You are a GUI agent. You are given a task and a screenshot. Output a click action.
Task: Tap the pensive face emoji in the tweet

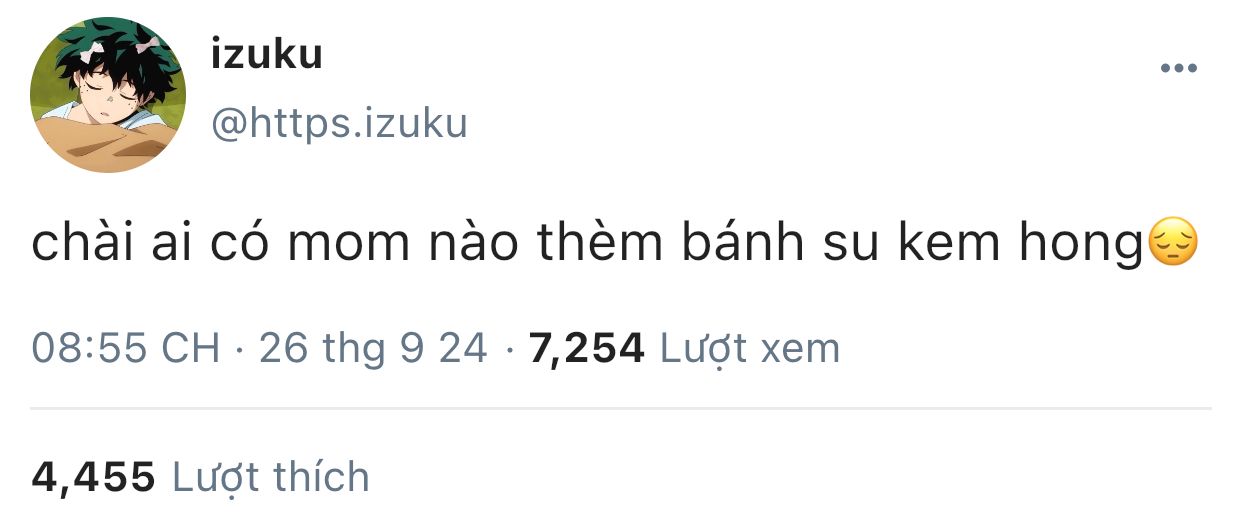pos(1171,245)
